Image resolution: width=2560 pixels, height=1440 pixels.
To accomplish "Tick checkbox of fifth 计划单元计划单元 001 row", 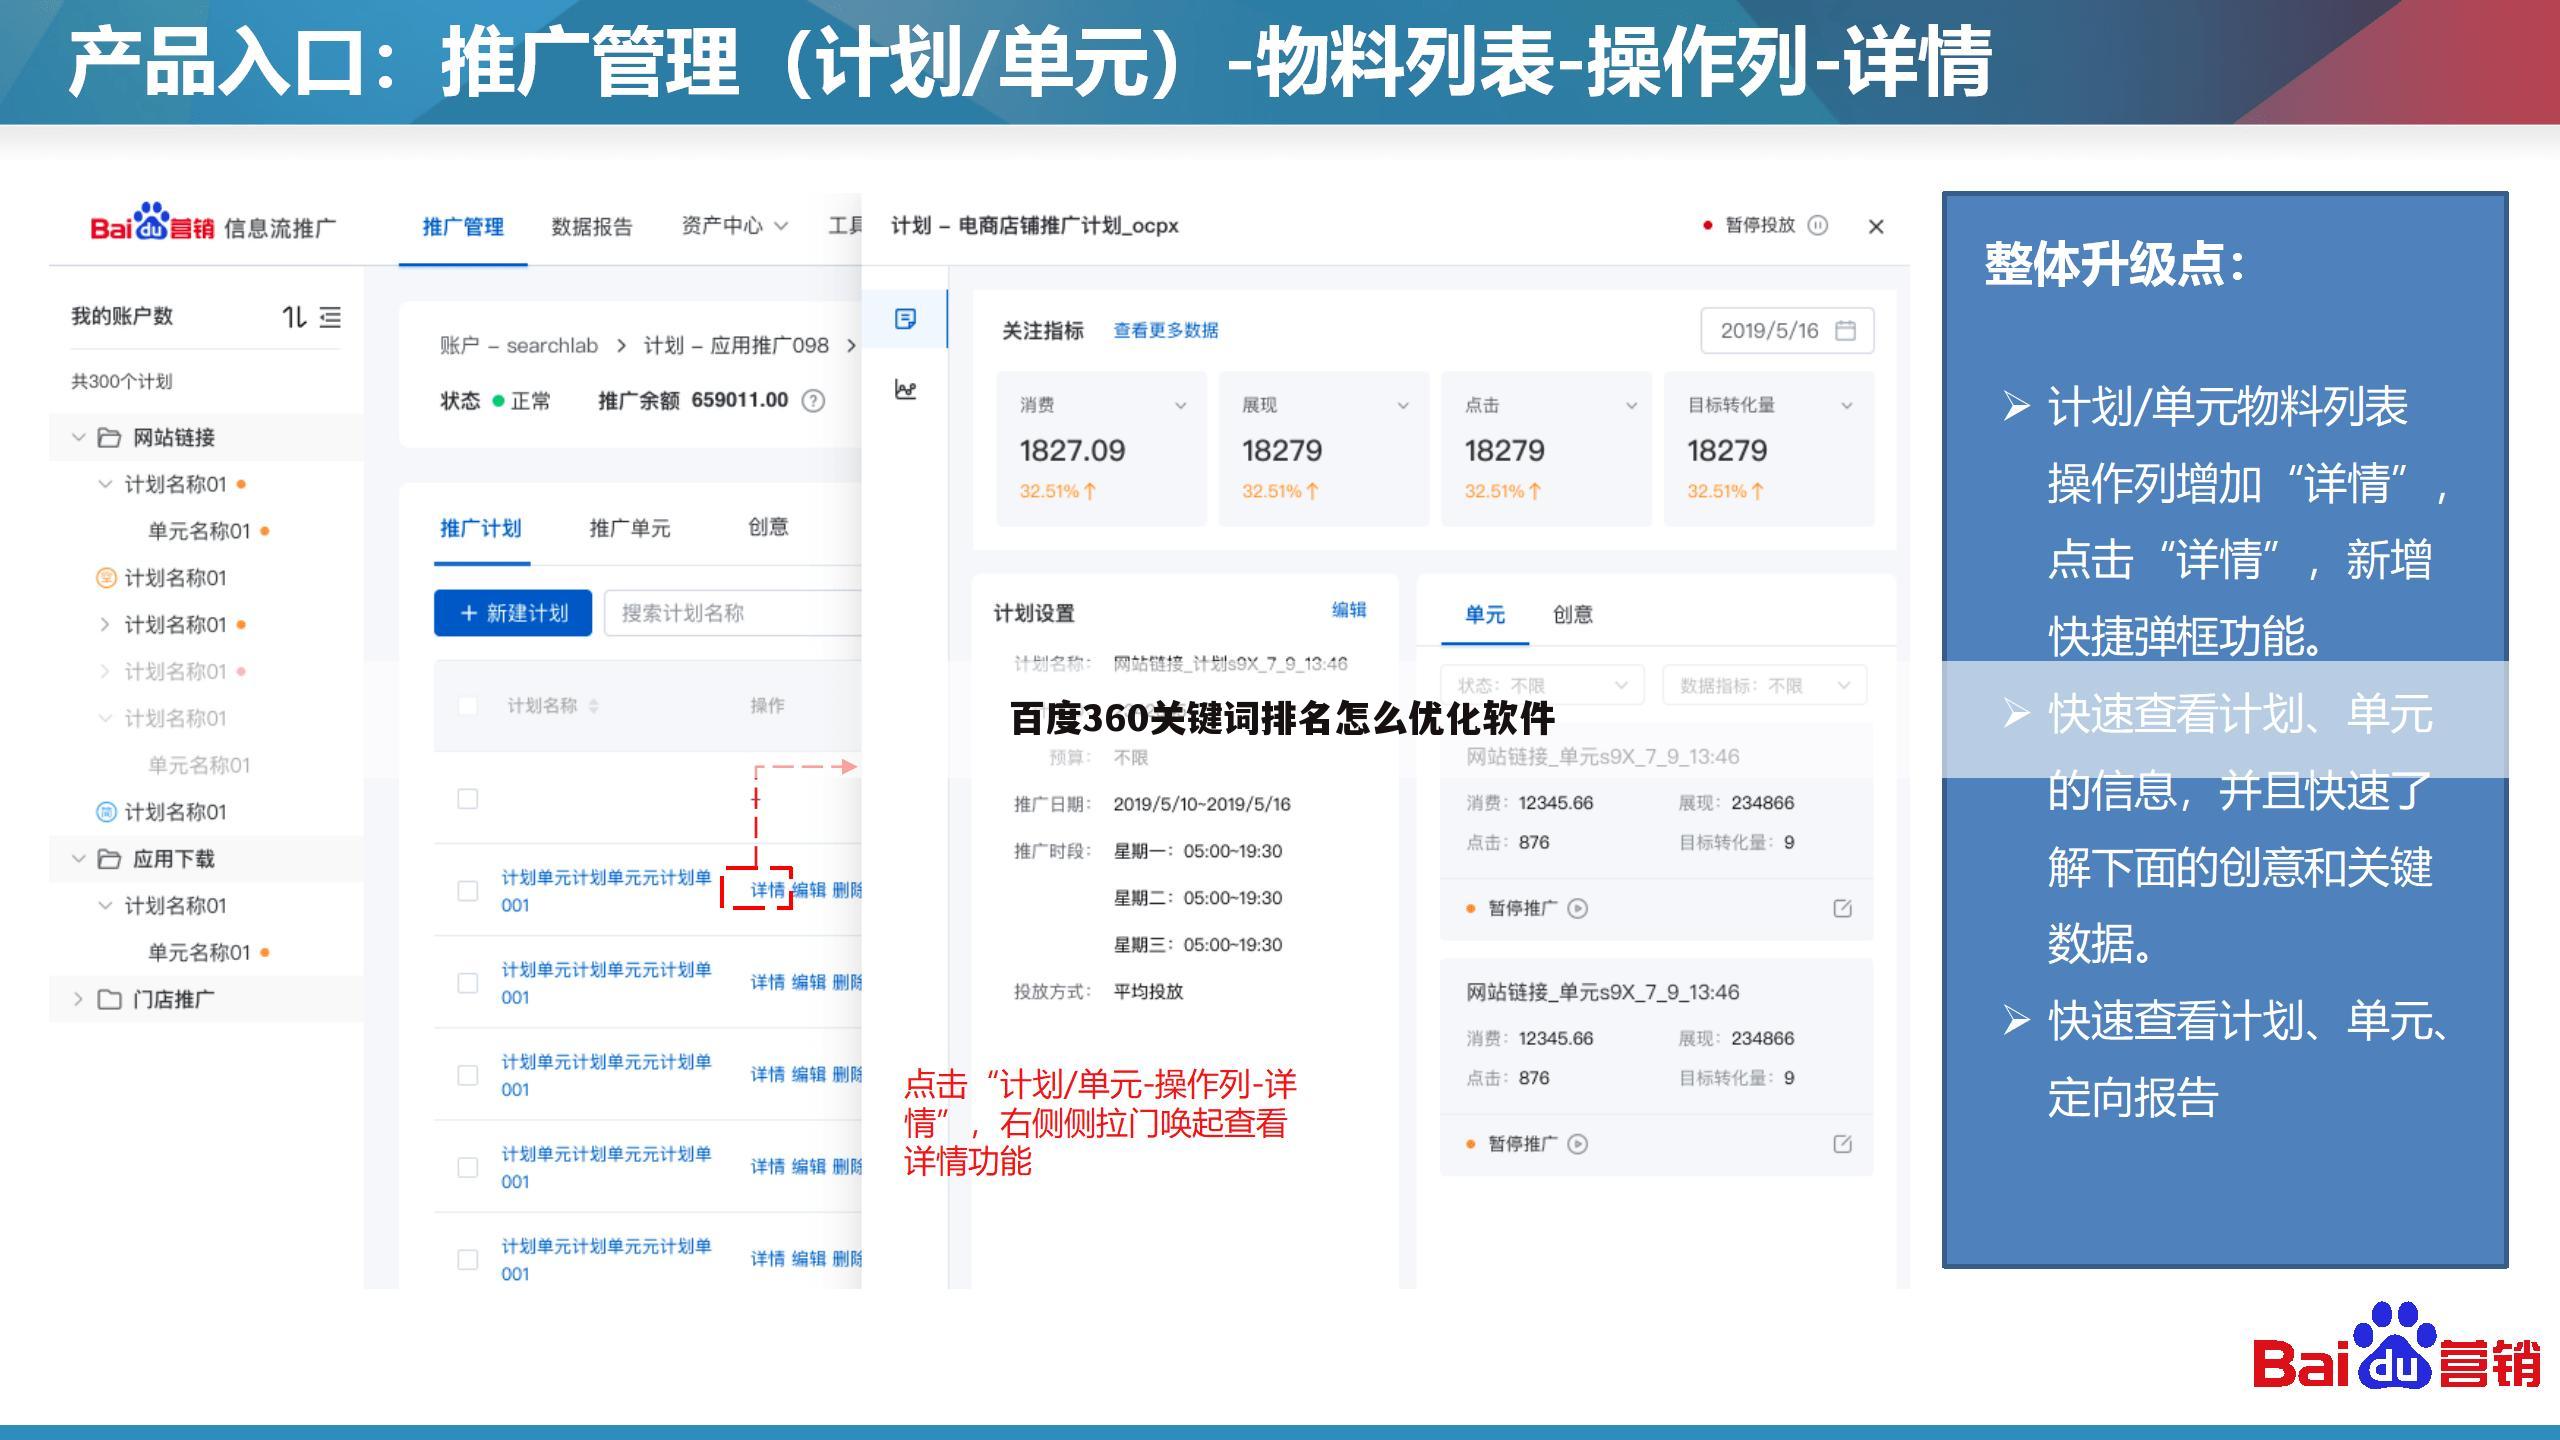I will (467, 1259).
